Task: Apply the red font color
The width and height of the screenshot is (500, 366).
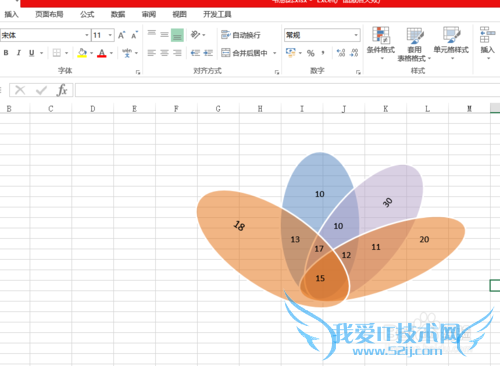Action: tap(102, 53)
